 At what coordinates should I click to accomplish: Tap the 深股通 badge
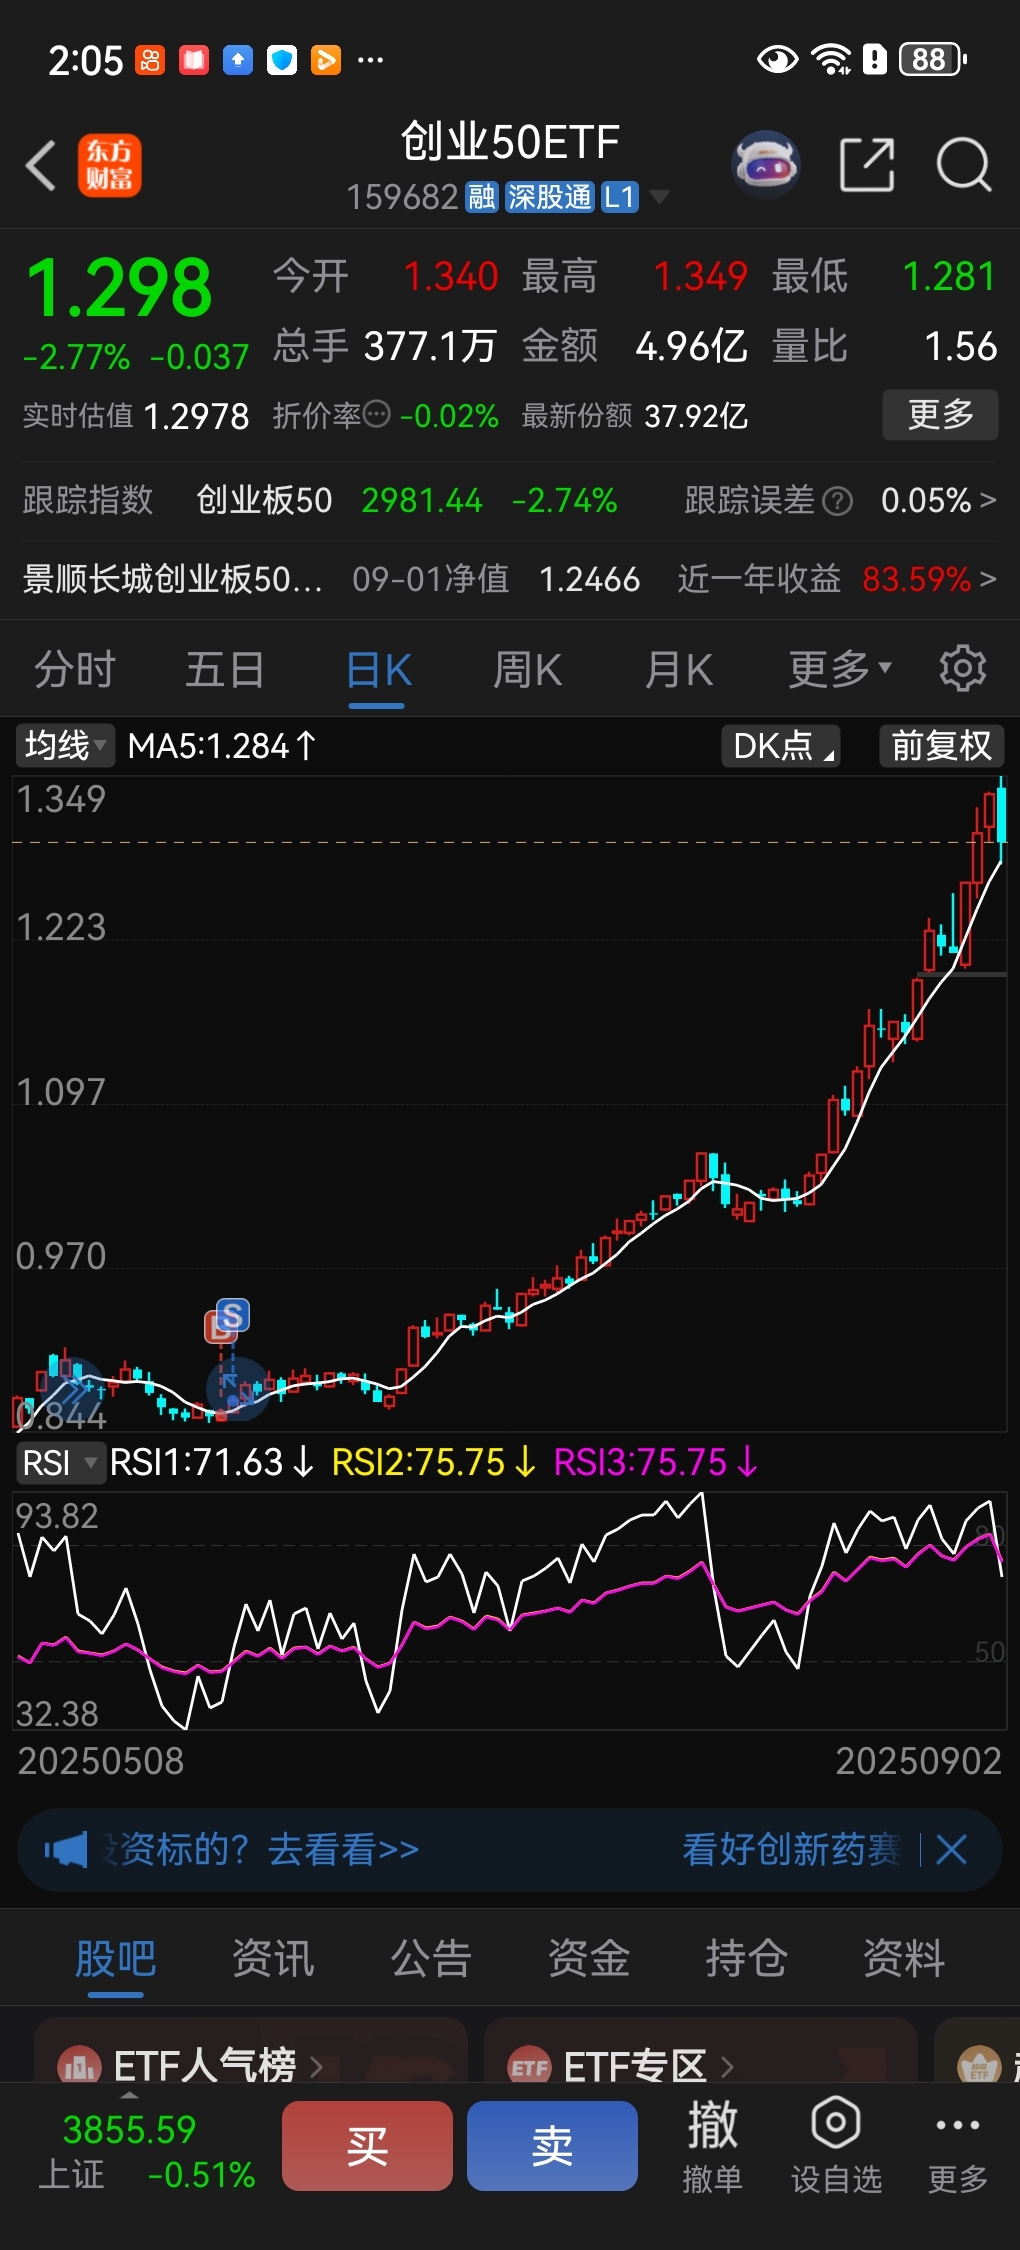tap(549, 197)
